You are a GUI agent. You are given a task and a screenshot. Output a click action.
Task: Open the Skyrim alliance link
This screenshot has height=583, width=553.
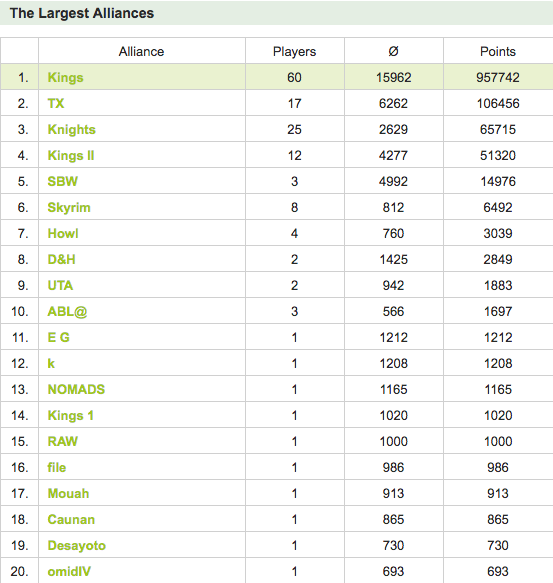pyautogui.click(x=69, y=207)
